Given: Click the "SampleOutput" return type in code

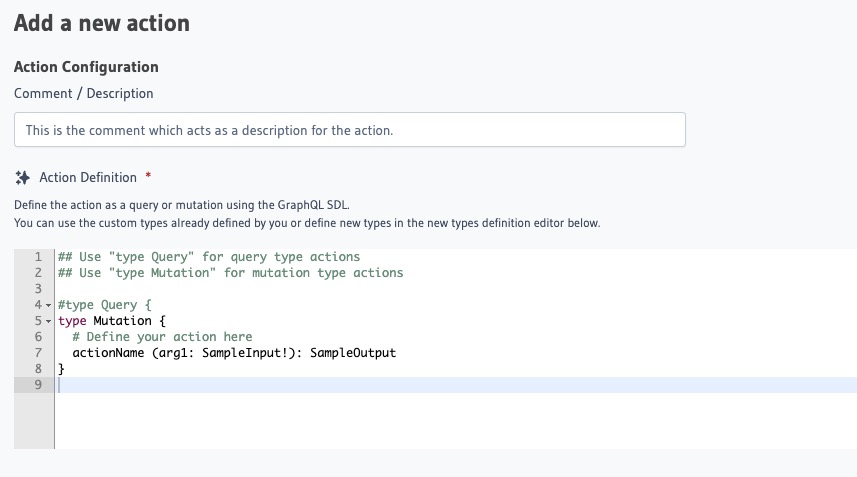Looking at the screenshot, I should click(353, 353).
